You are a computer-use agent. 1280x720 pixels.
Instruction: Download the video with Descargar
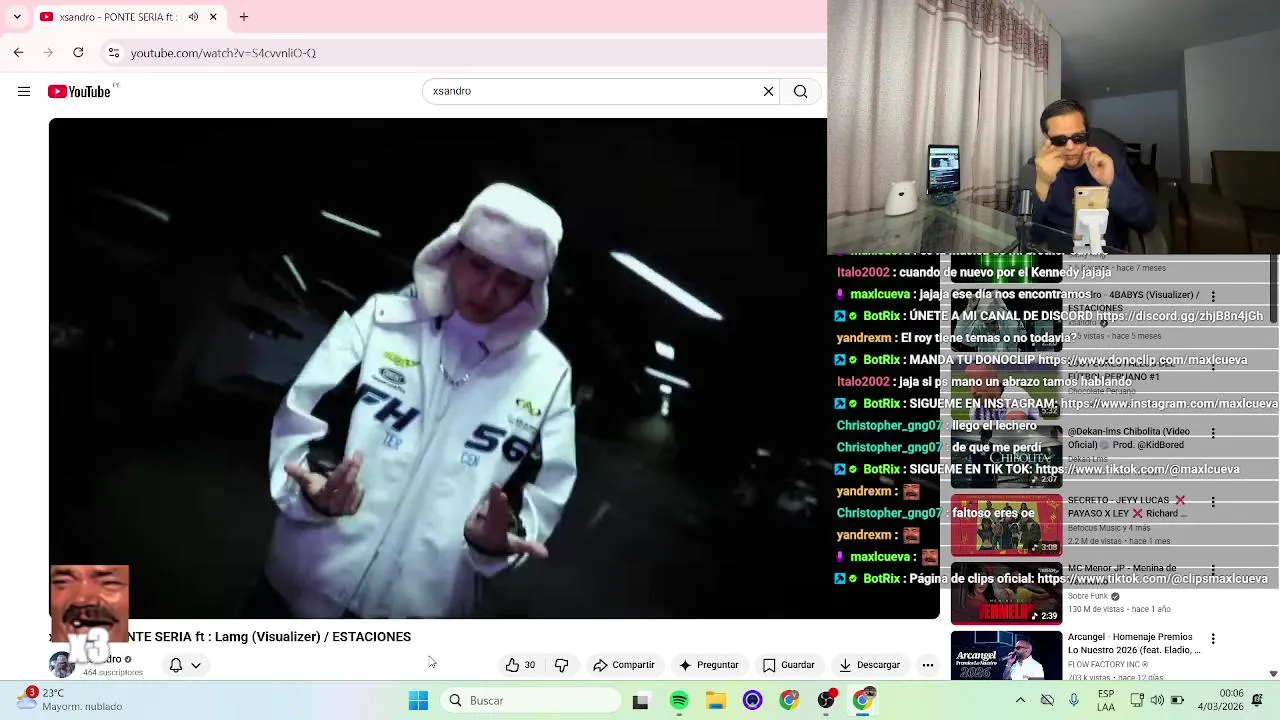(x=869, y=665)
